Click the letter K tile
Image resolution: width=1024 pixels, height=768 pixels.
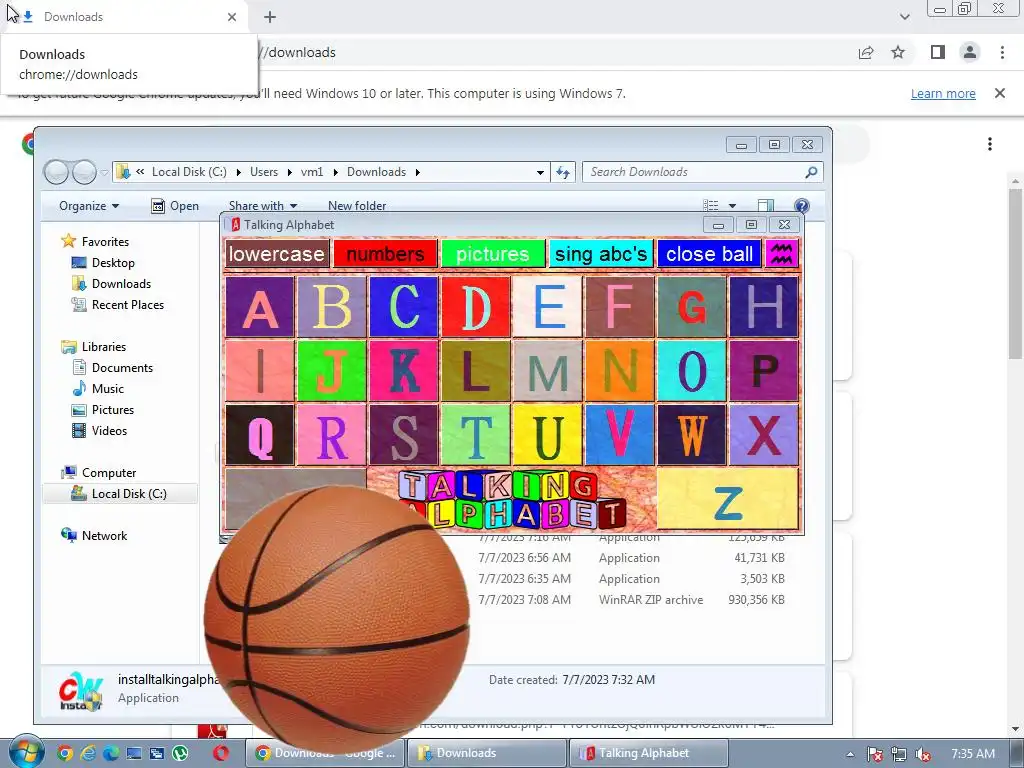coord(404,370)
